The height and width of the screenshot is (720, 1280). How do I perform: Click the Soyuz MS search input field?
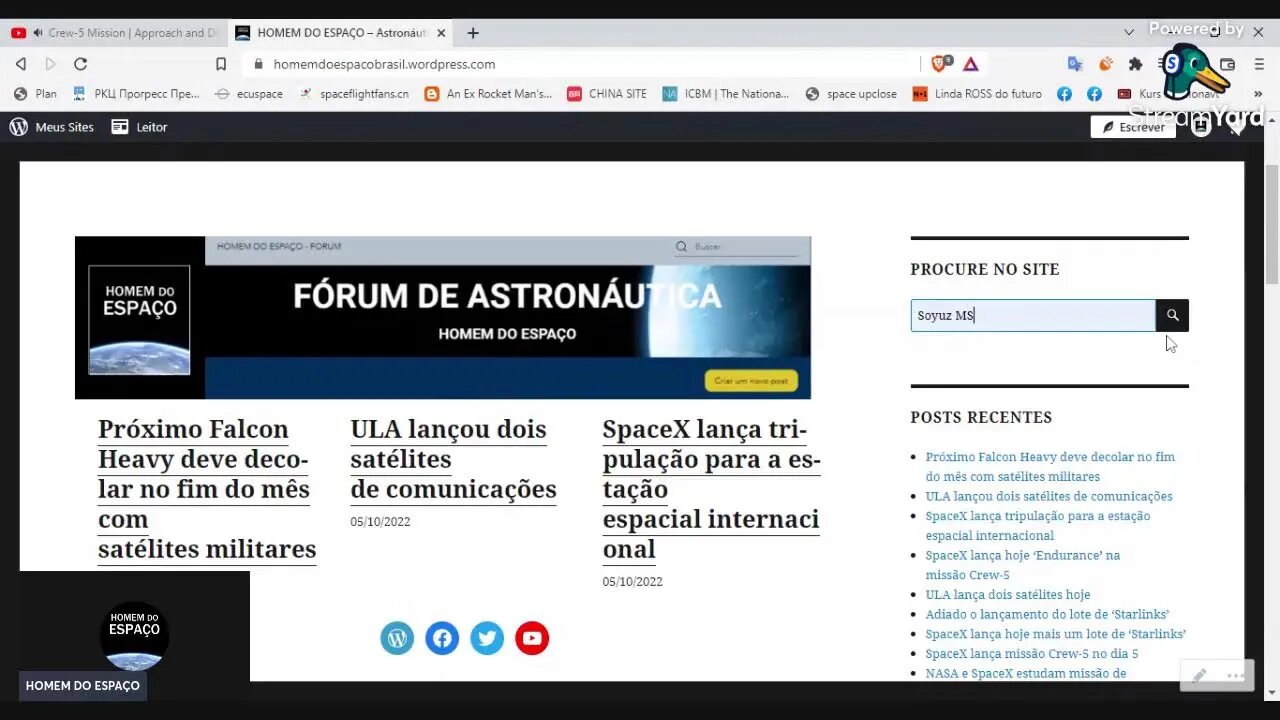click(1033, 315)
